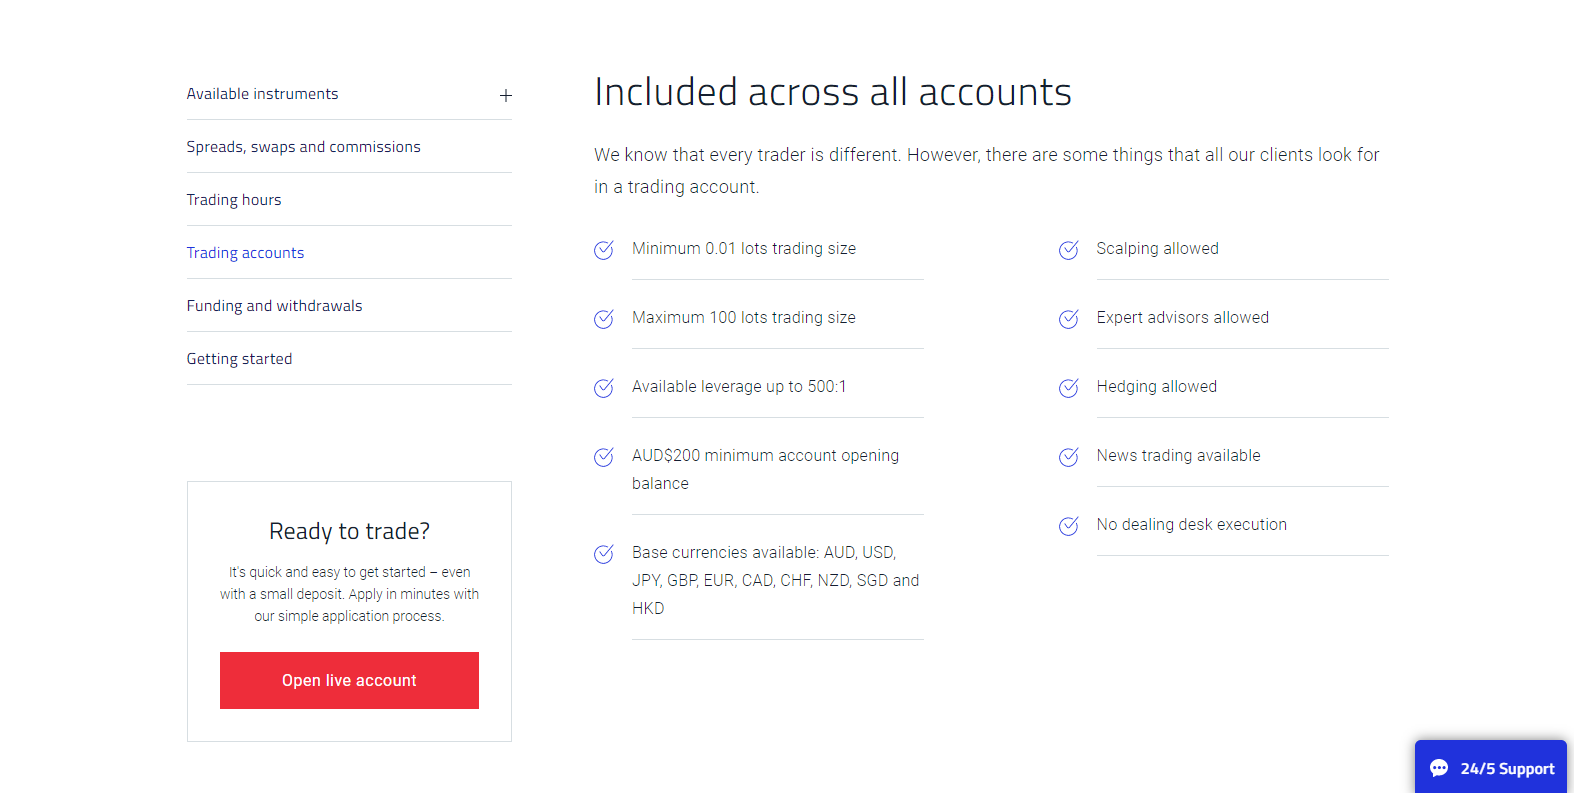Open the Getting started section
1574x793 pixels.
tap(239, 359)
